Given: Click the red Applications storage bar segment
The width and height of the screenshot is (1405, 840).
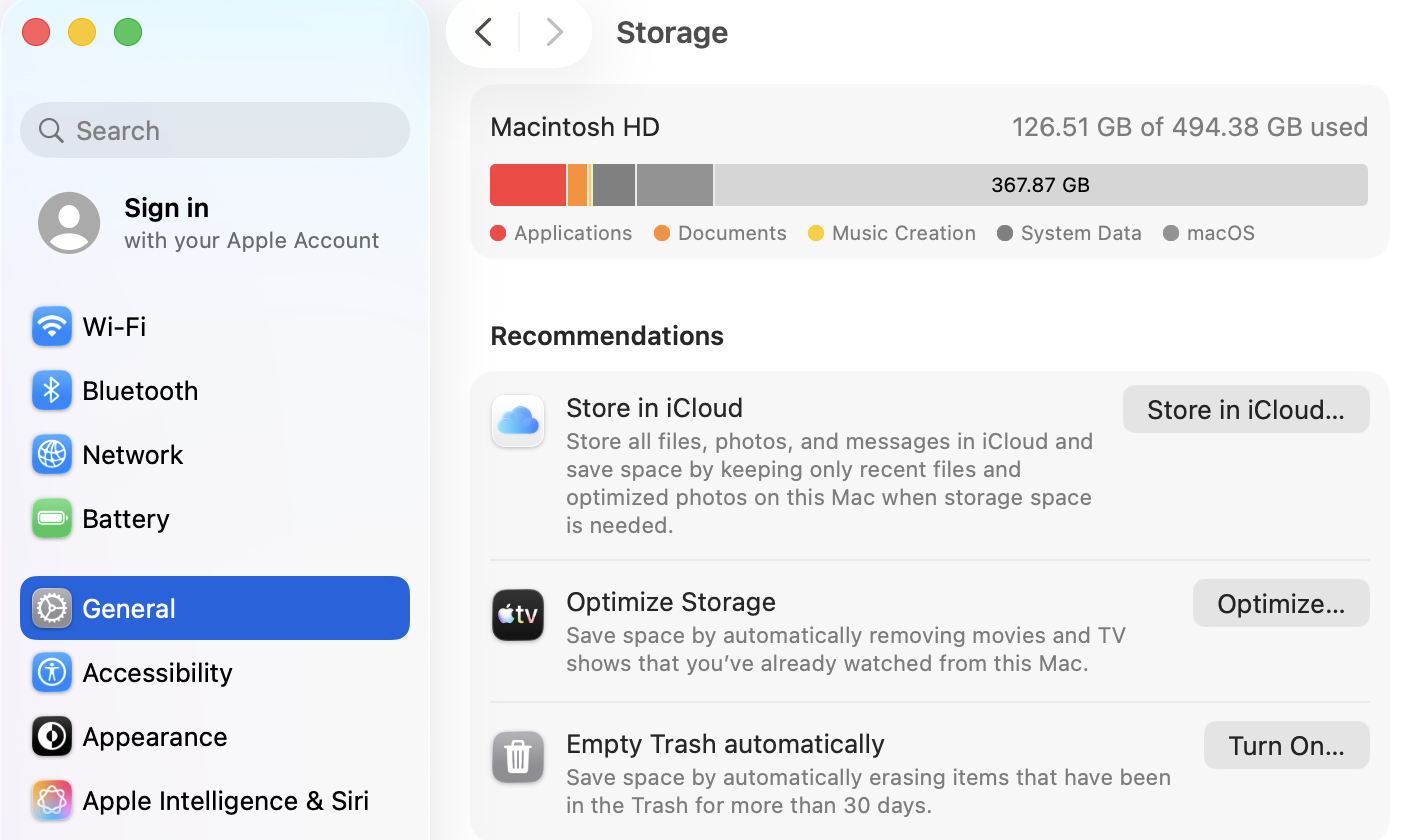Looking at the screenshot, I should coord(528,185).
